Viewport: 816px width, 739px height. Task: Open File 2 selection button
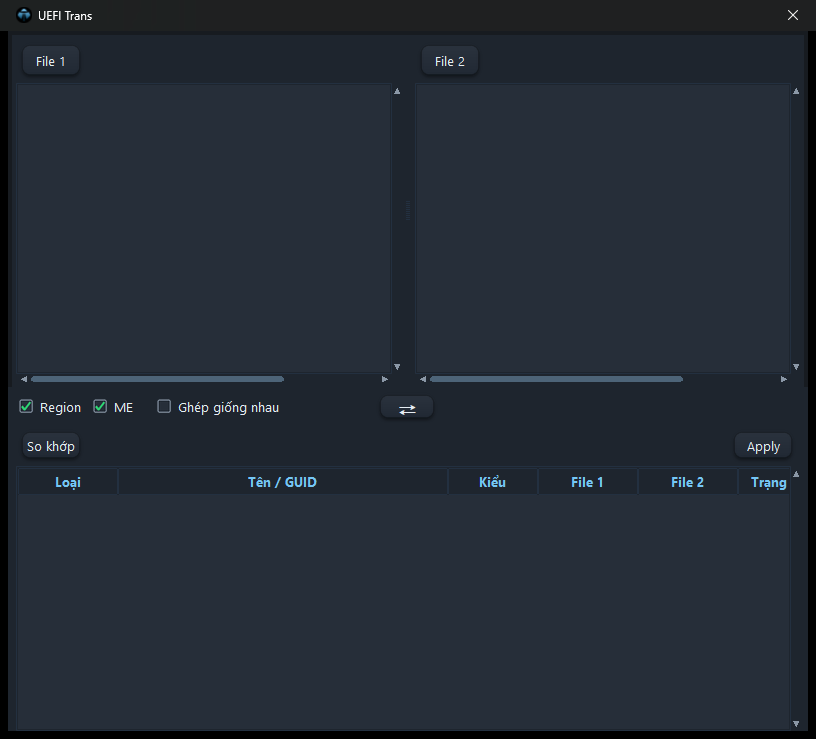pos(450,61)
